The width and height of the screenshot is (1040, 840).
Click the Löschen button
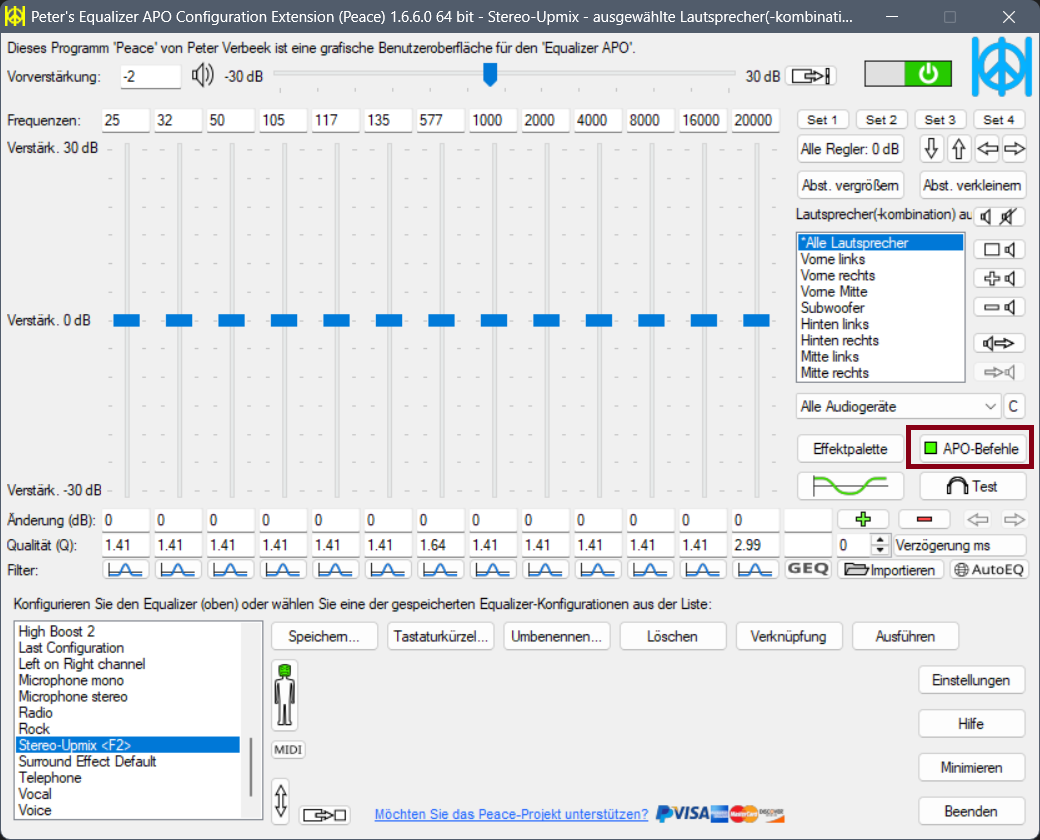[x=673, y=636]
